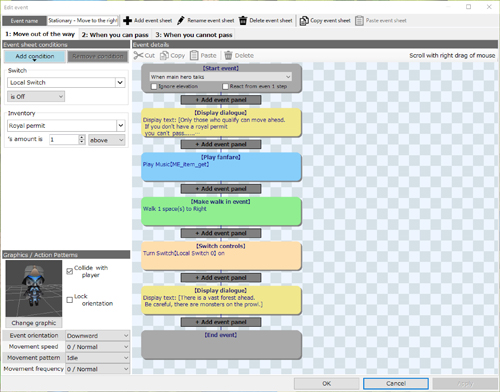
Task: Click the character graphic thumbnail
Action: [34, 289]
